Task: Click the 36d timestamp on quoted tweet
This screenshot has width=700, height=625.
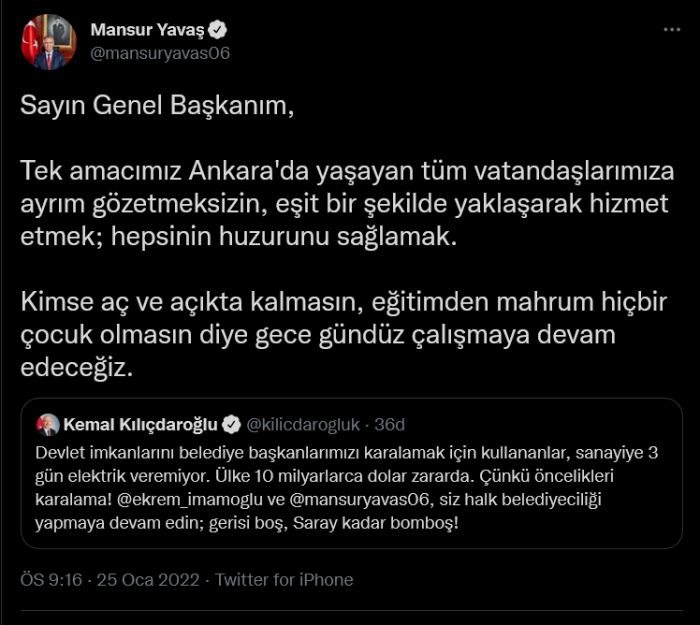Action: [x=391, y=422]
